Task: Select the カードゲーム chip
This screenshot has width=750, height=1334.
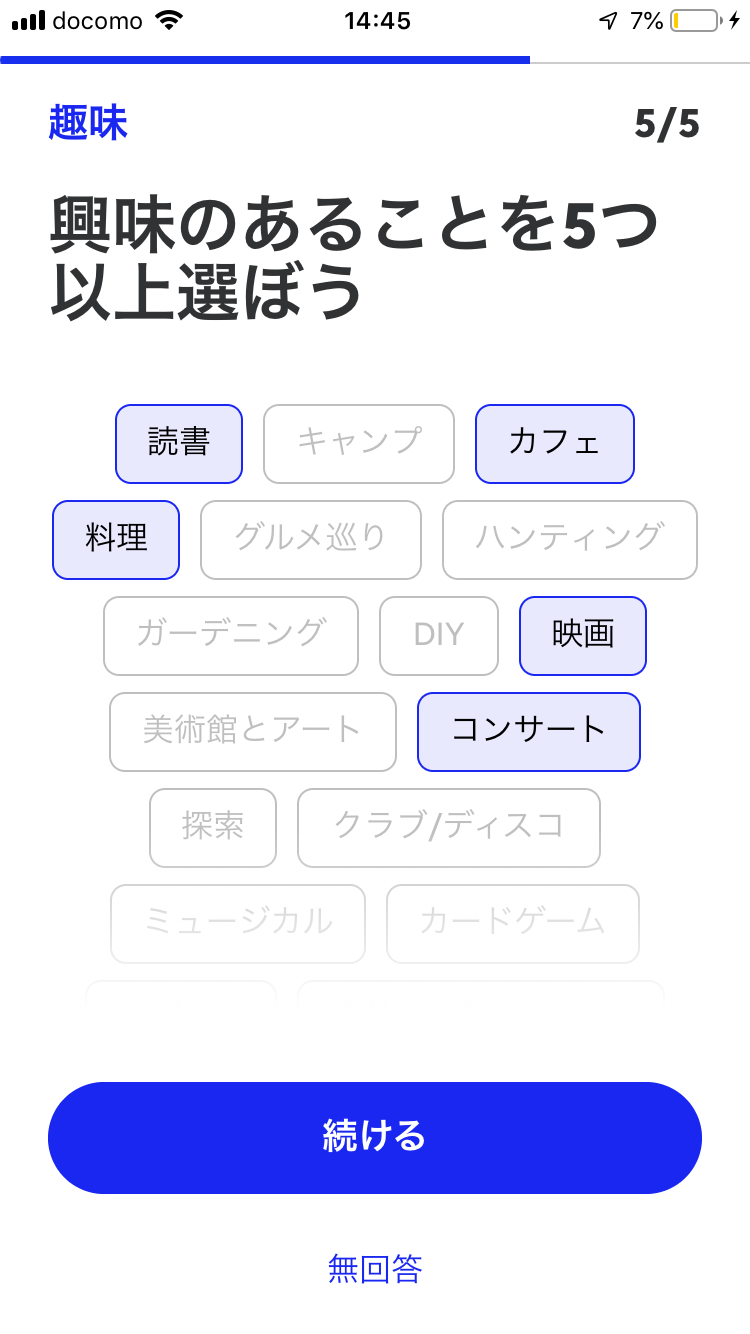Action: [512, 923]
